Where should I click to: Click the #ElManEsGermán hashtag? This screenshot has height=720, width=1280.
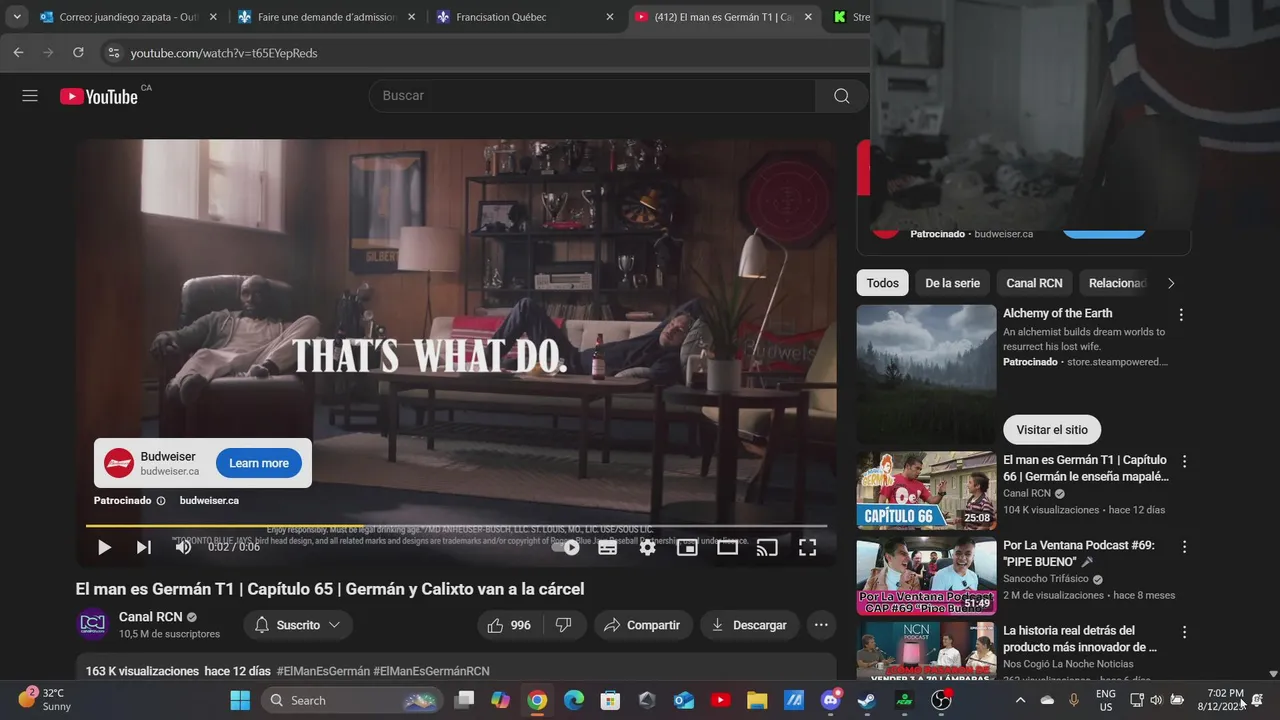[x=323, y=671]
